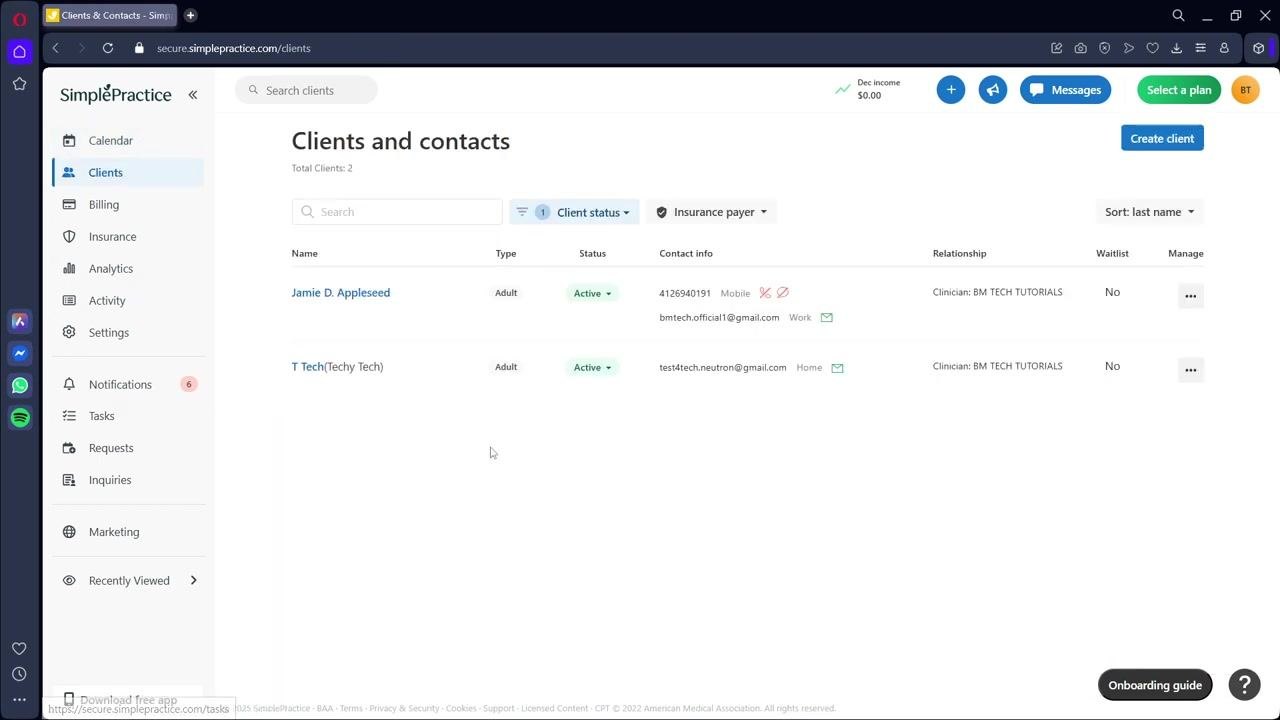Open manage menu for Jamie D. Appleseed
Screen dimensions: 1280x720
click(1190, 296)
